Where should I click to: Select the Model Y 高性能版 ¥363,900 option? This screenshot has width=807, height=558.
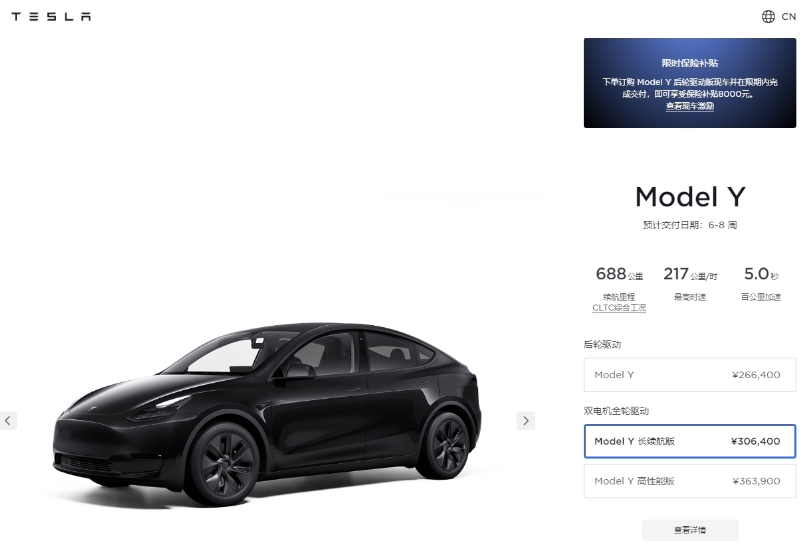(690, 481)
